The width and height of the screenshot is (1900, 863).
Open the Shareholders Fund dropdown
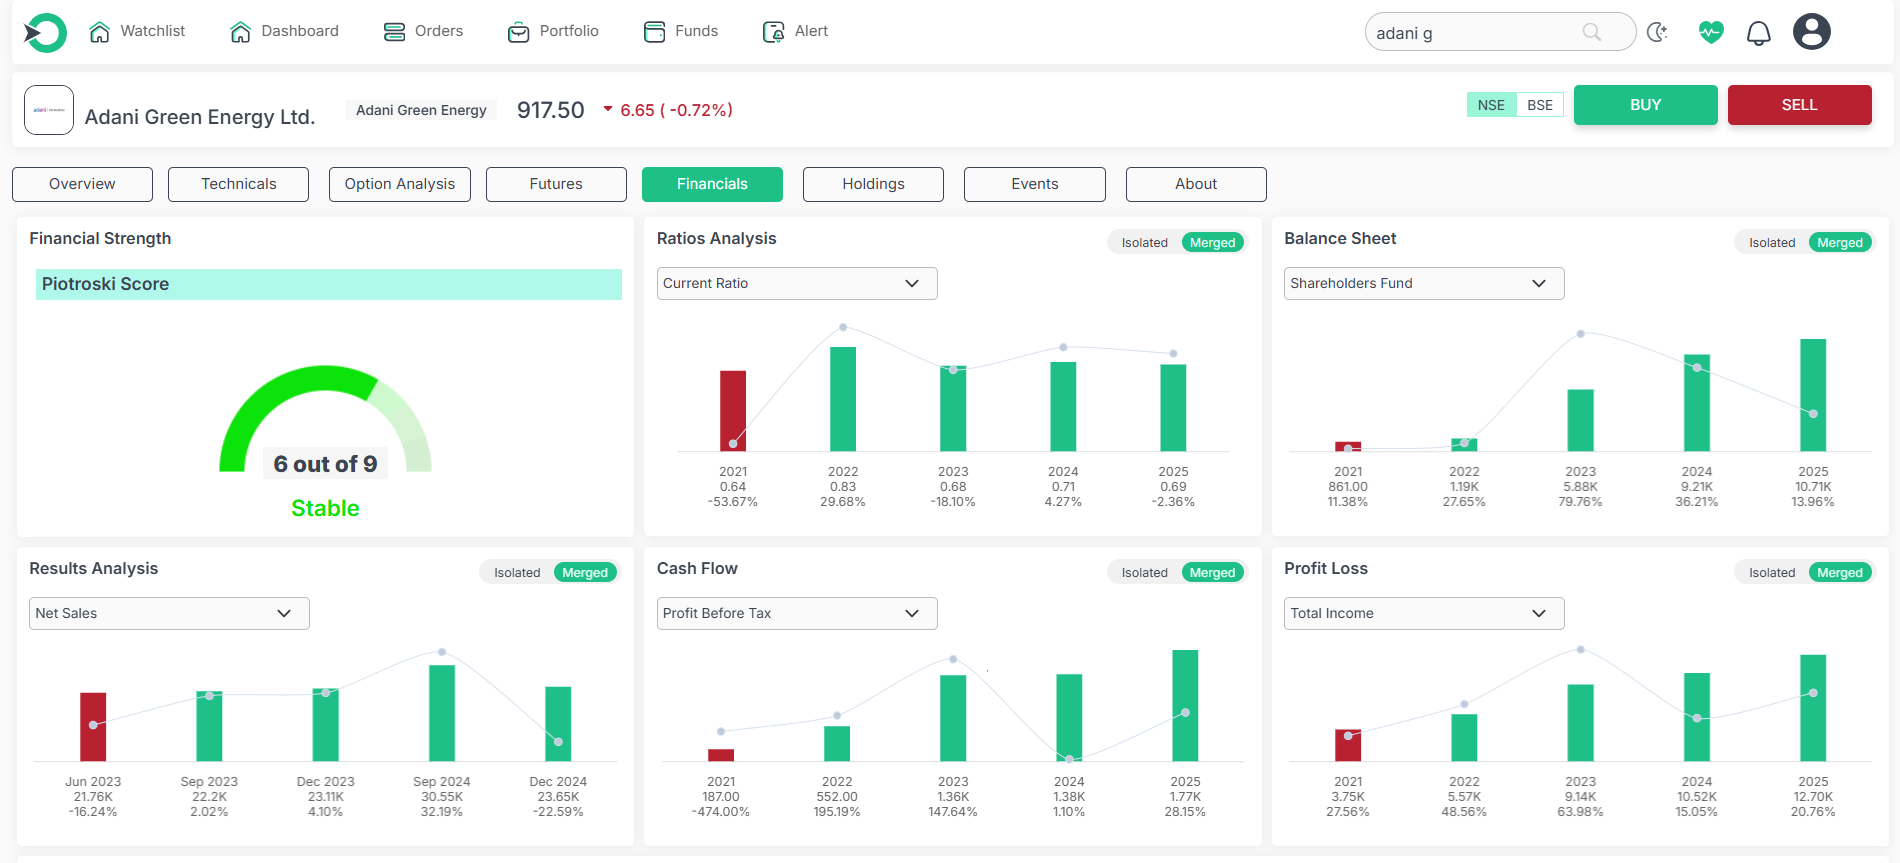pyautogui.click(x=1424, y=283)
